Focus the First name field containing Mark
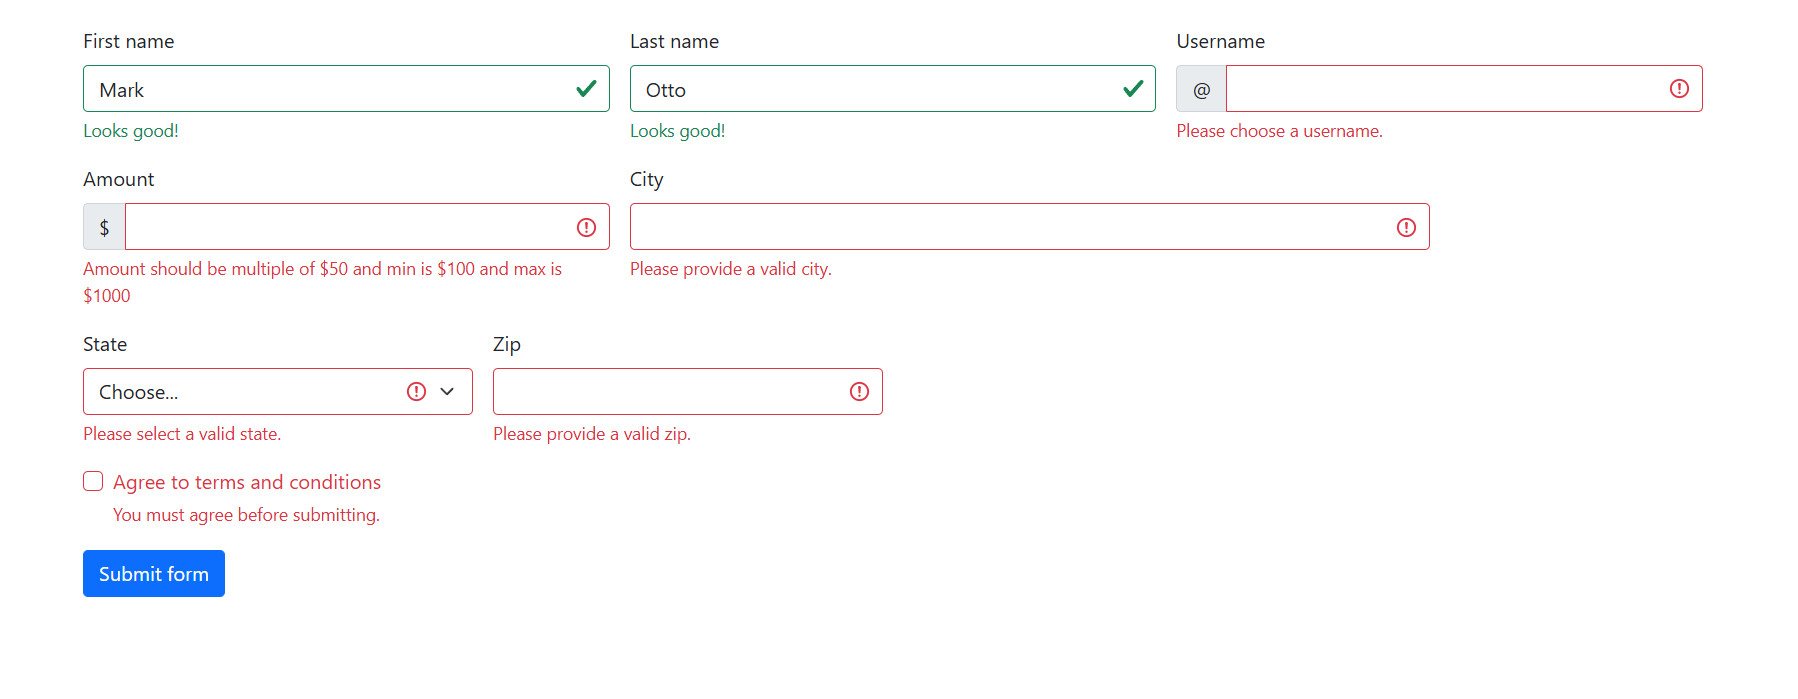The image size is (1798, 699). tap(330, 90)
